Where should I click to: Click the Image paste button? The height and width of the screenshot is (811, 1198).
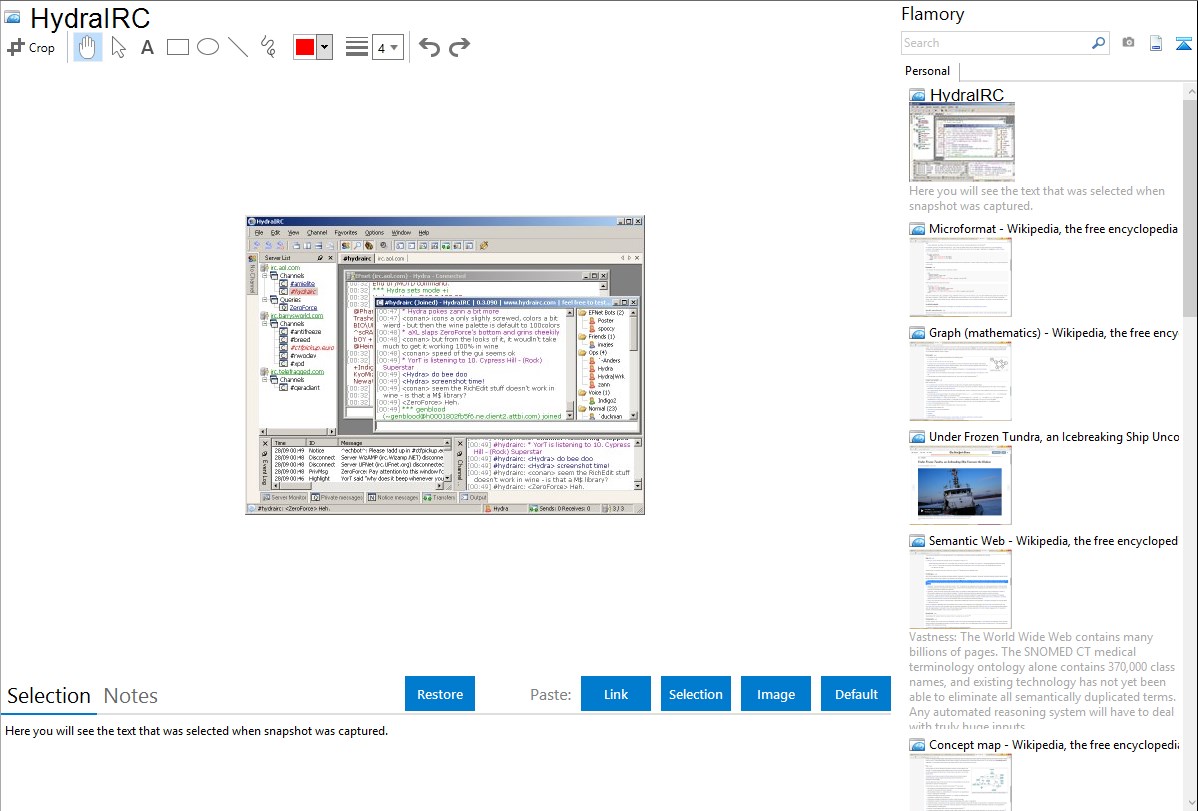pos(775,694)
